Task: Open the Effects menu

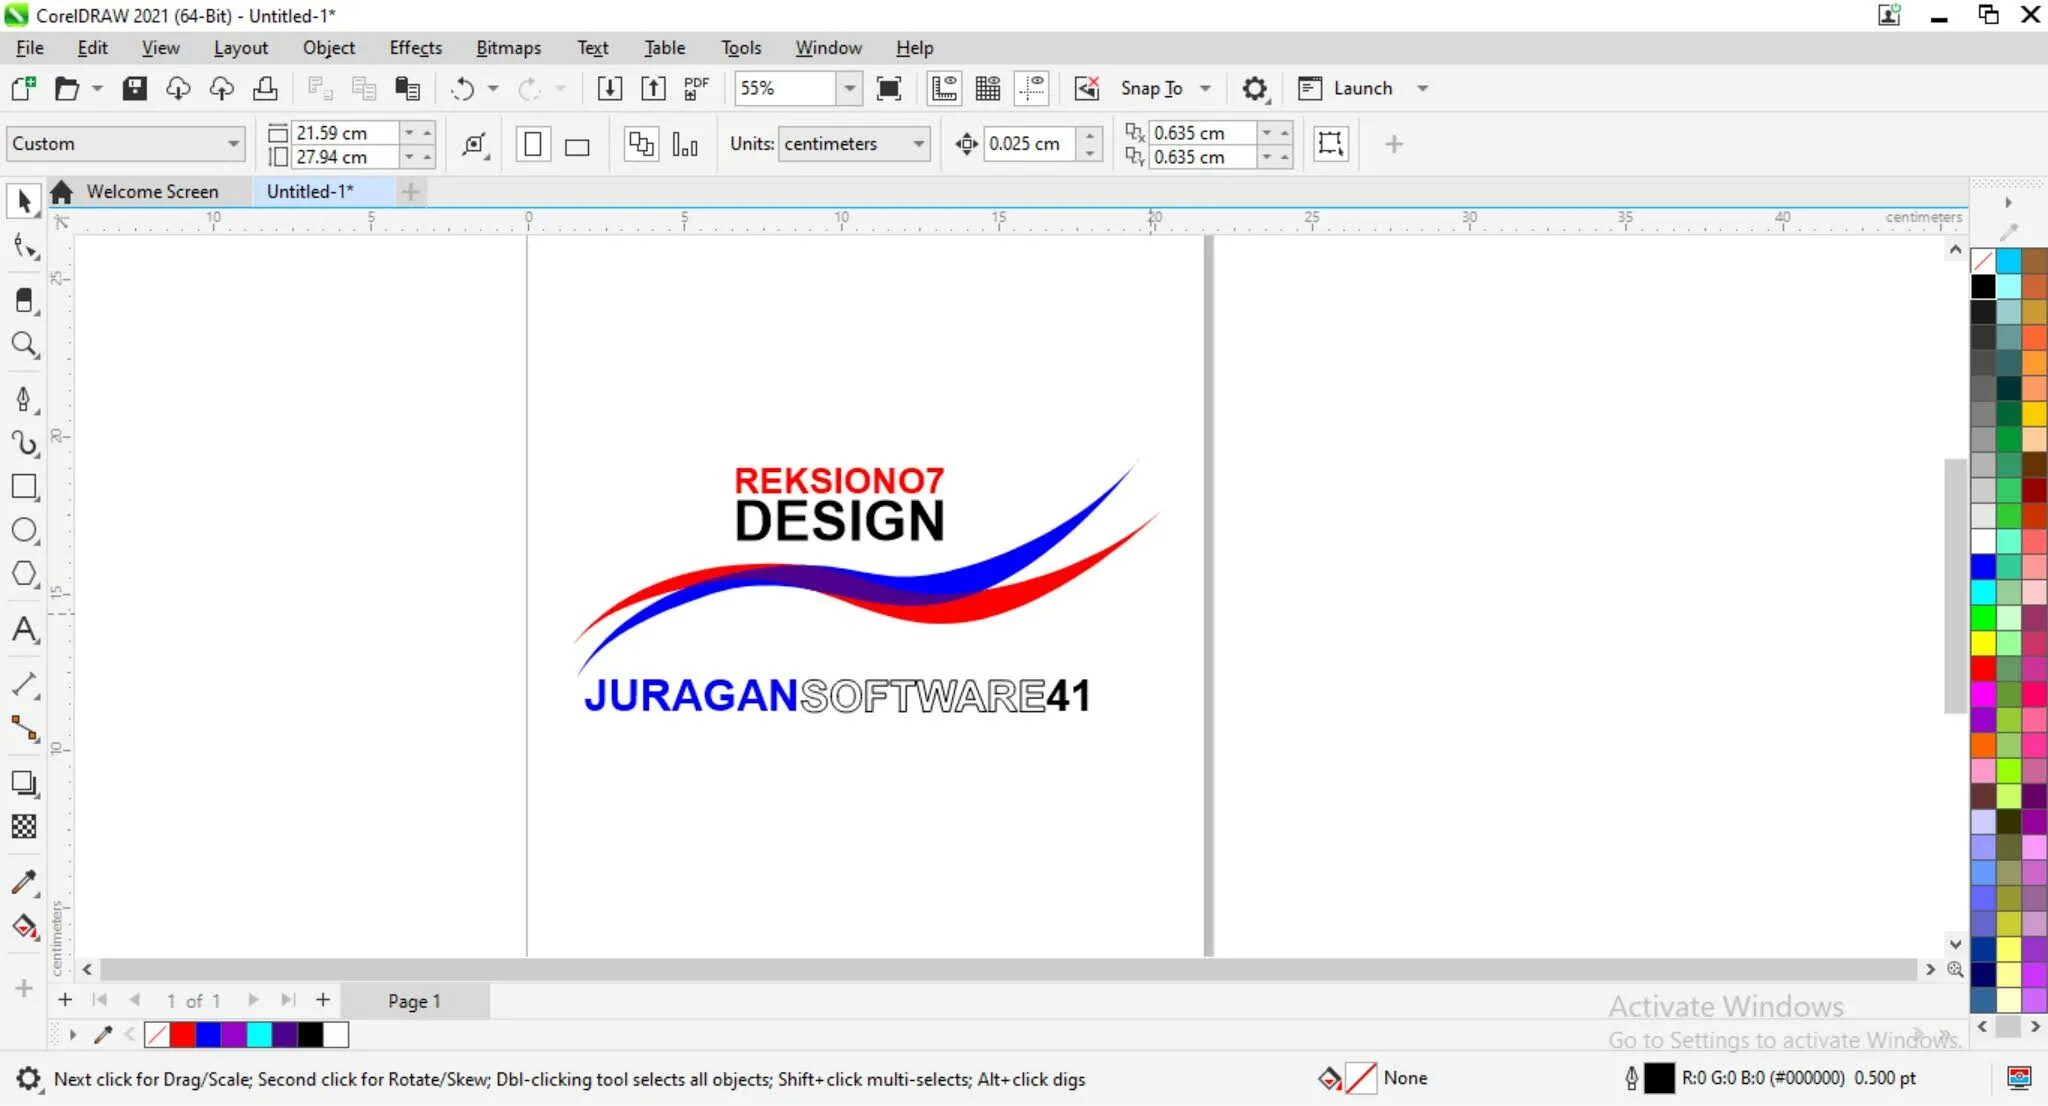Action: (416, 47)
